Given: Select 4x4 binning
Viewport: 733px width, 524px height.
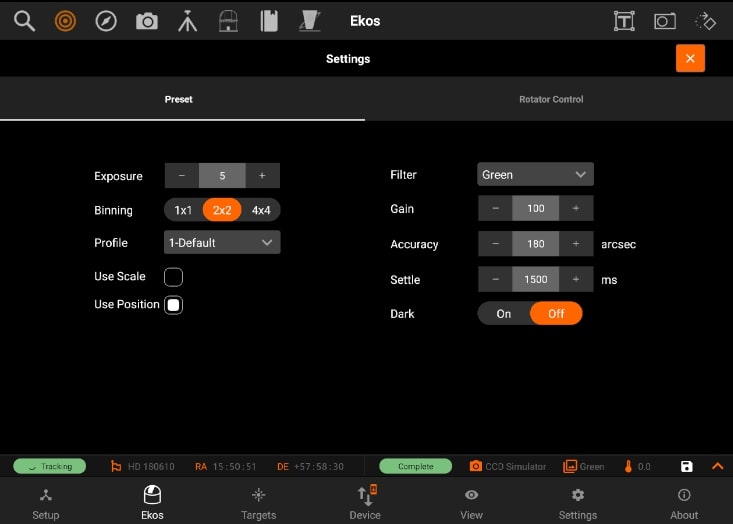Looking at the screenshot, I should 261,210.
